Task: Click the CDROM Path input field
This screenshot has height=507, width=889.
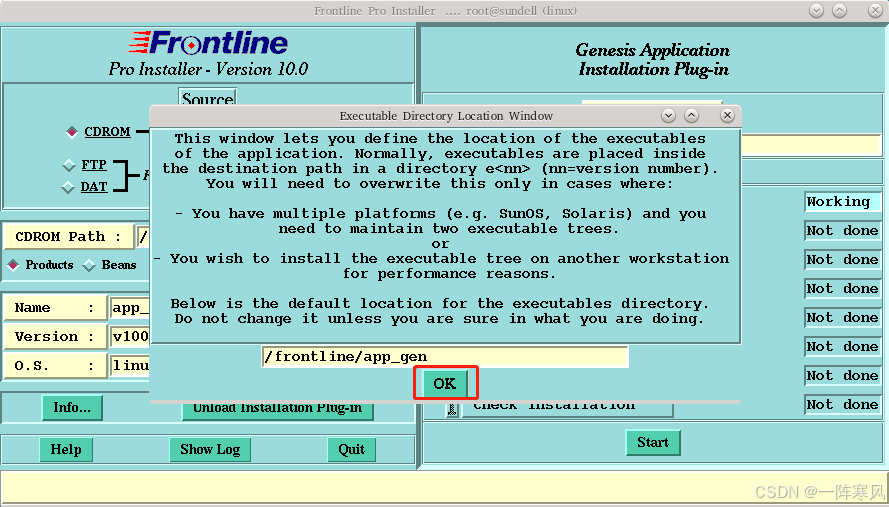Action: point(143,236)
